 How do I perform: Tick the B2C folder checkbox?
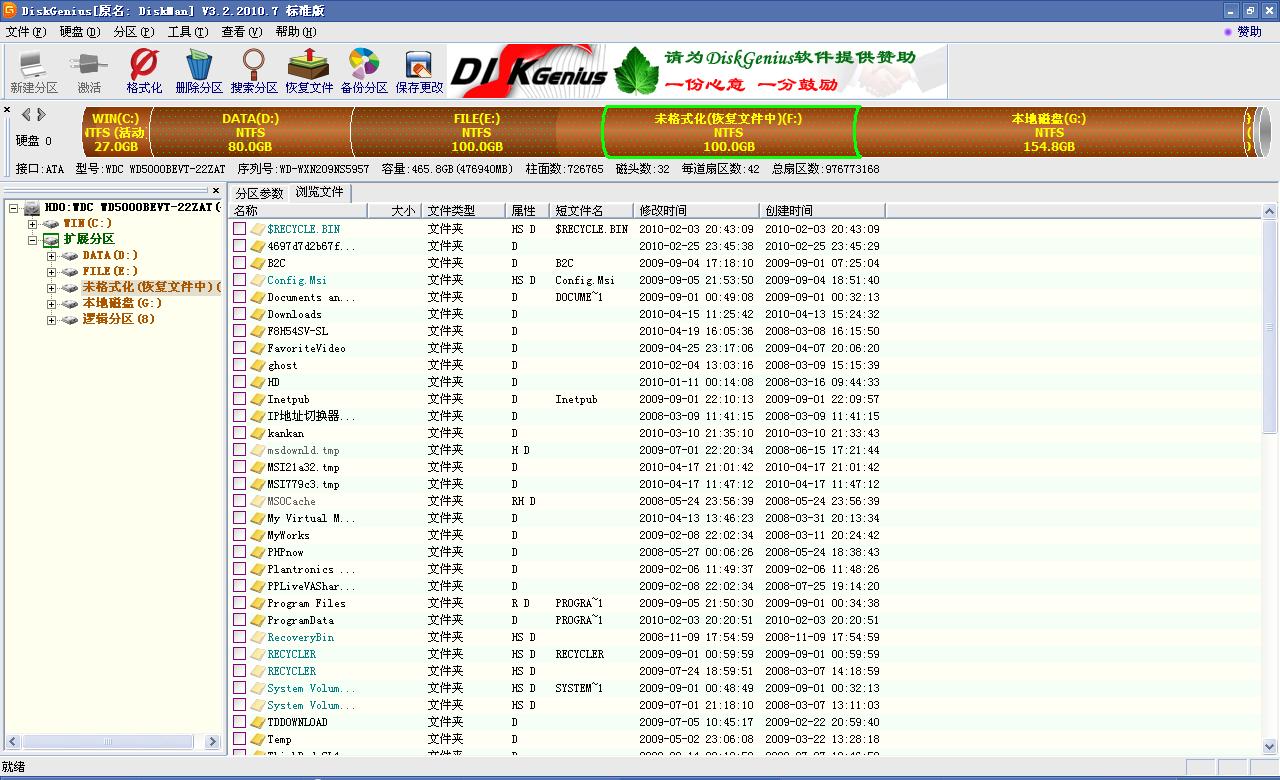(240, 263)
